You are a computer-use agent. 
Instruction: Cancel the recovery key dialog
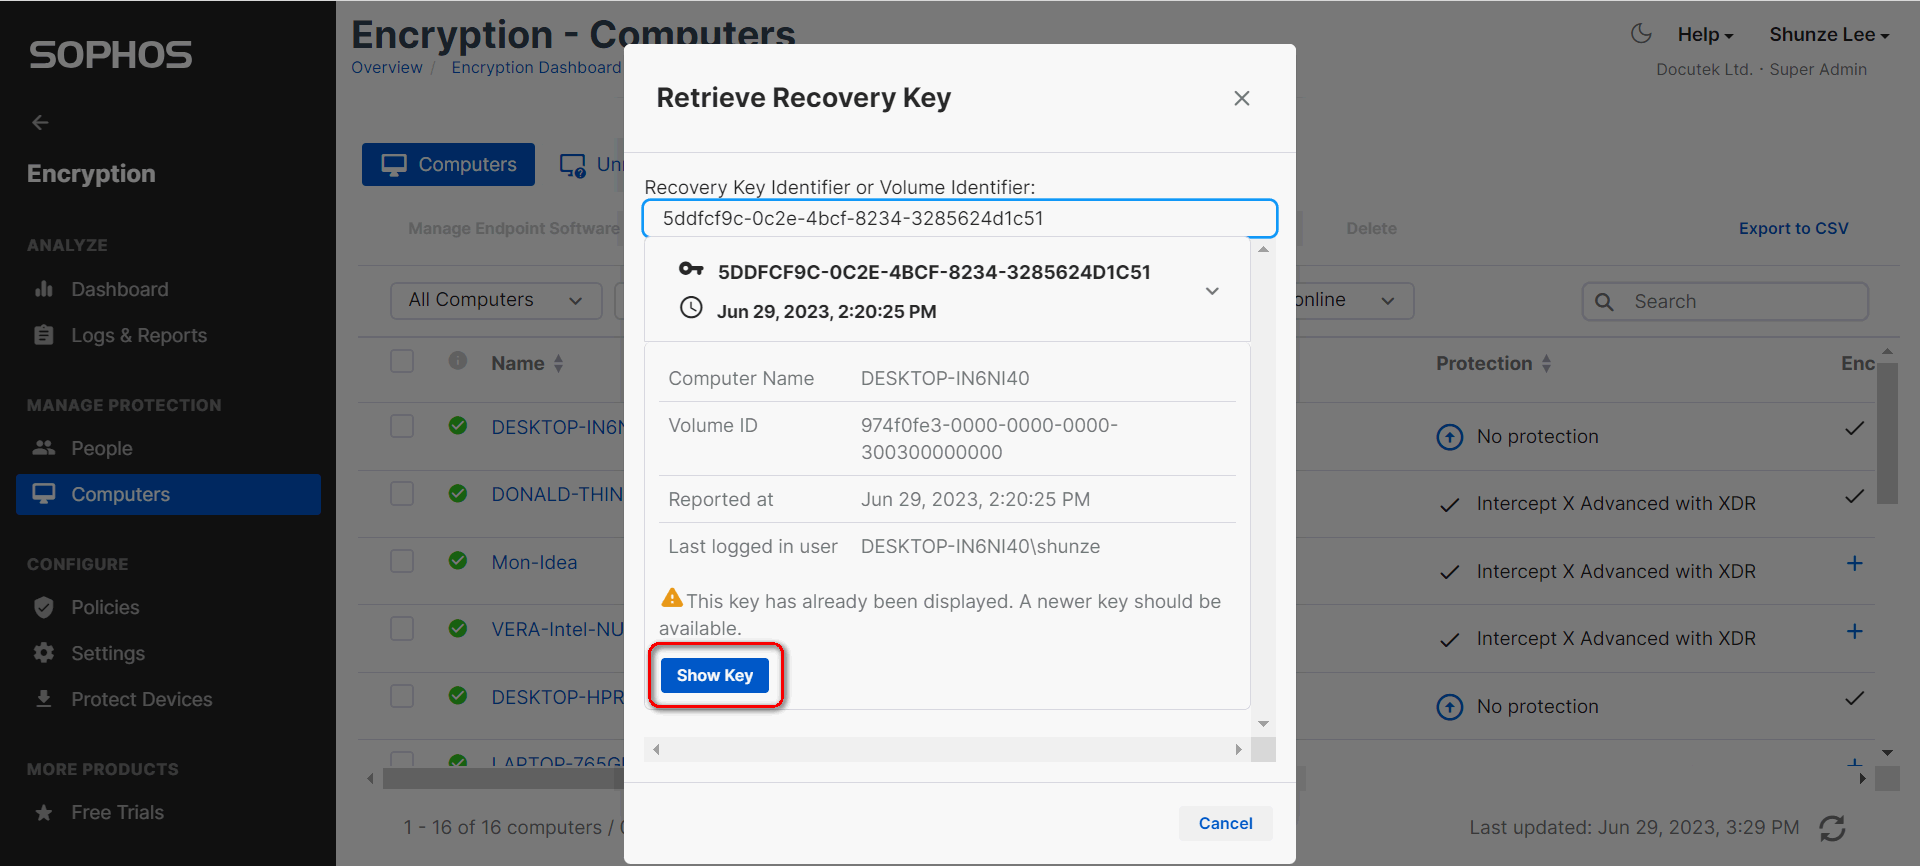[x=1225, y=823]
